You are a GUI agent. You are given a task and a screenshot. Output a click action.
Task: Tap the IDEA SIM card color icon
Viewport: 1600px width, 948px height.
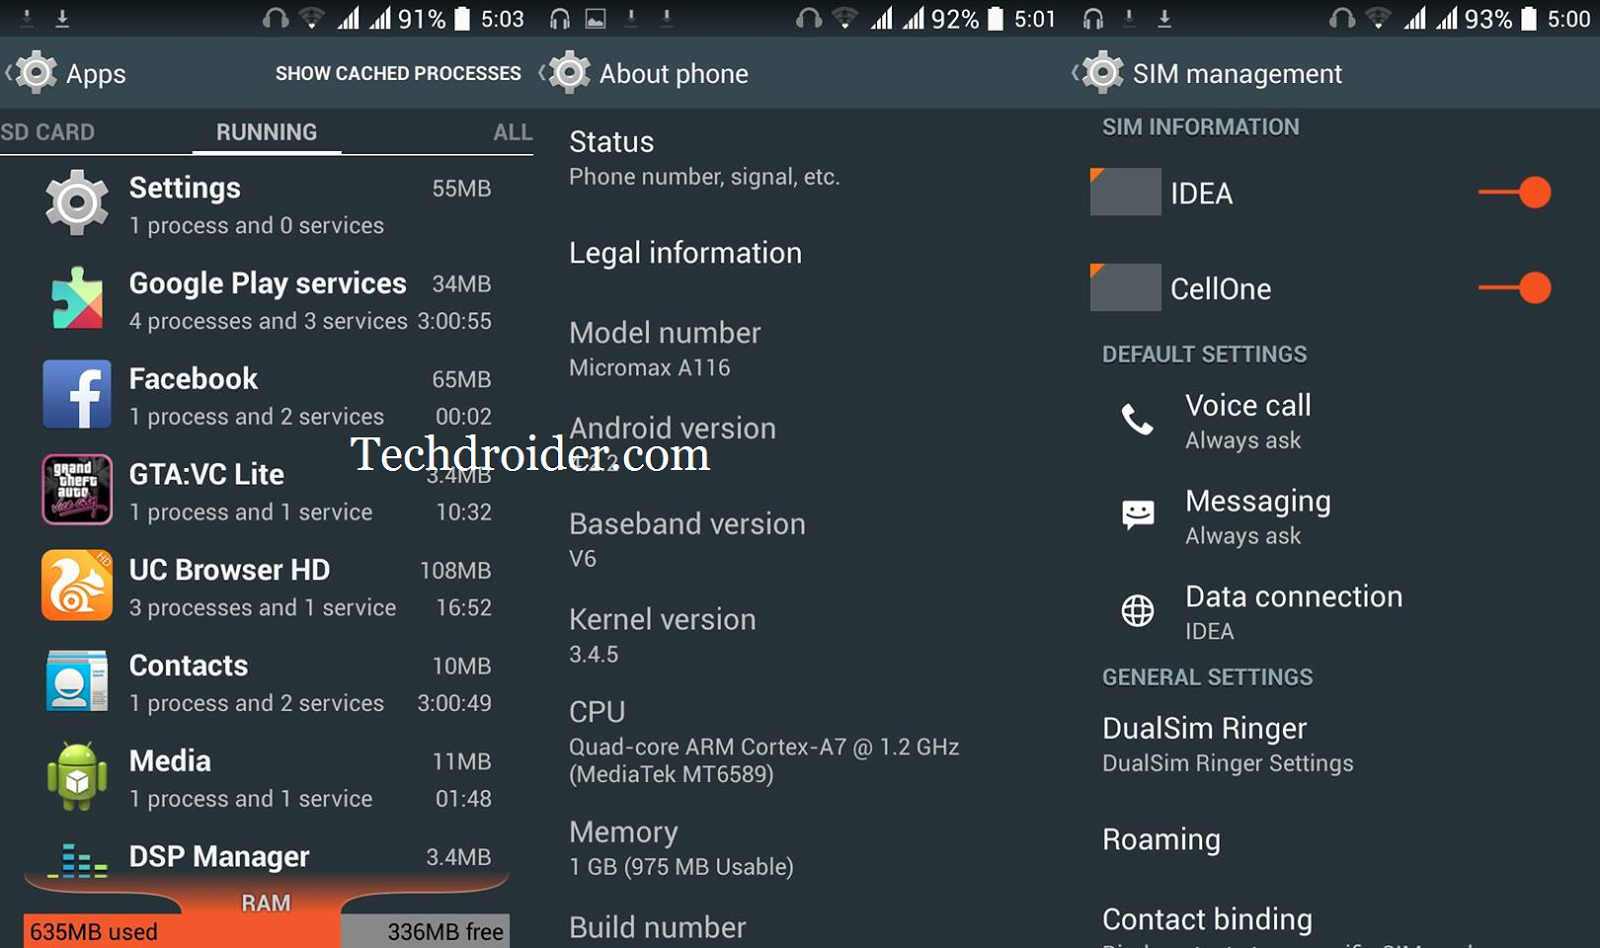tap(1125, 192)
